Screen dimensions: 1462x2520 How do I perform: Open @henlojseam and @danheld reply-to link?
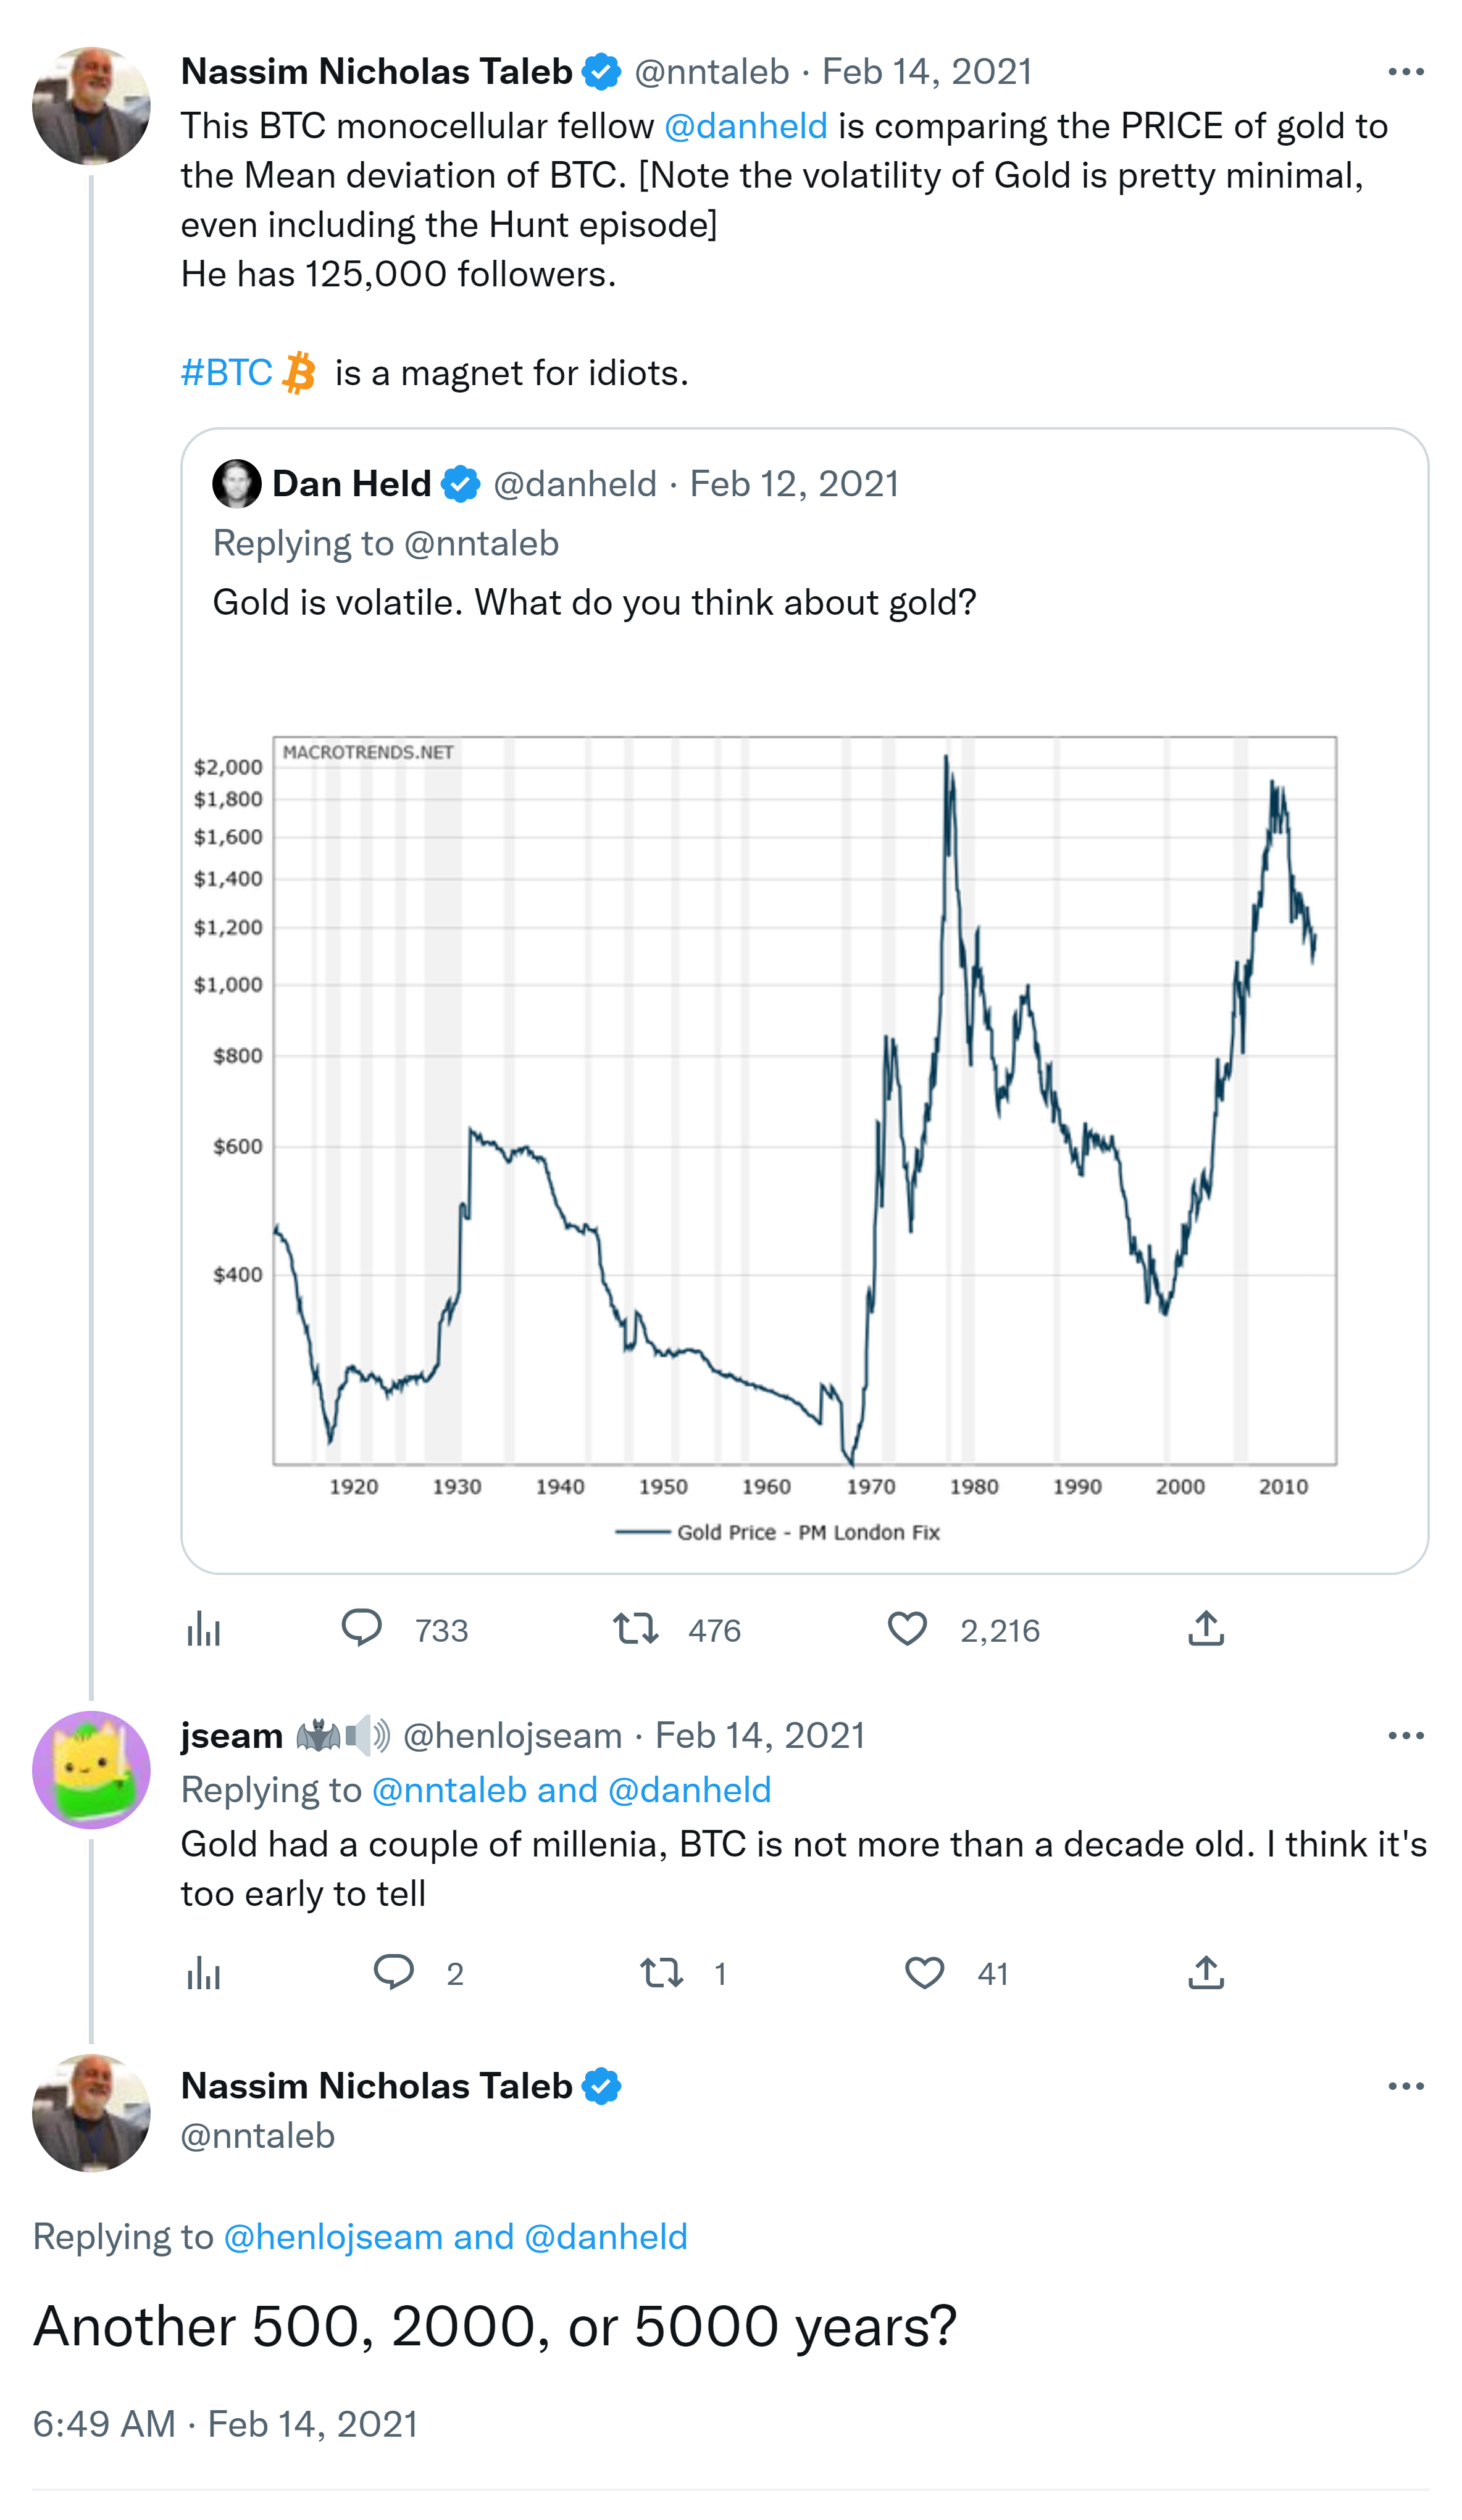click(455, 2237)
